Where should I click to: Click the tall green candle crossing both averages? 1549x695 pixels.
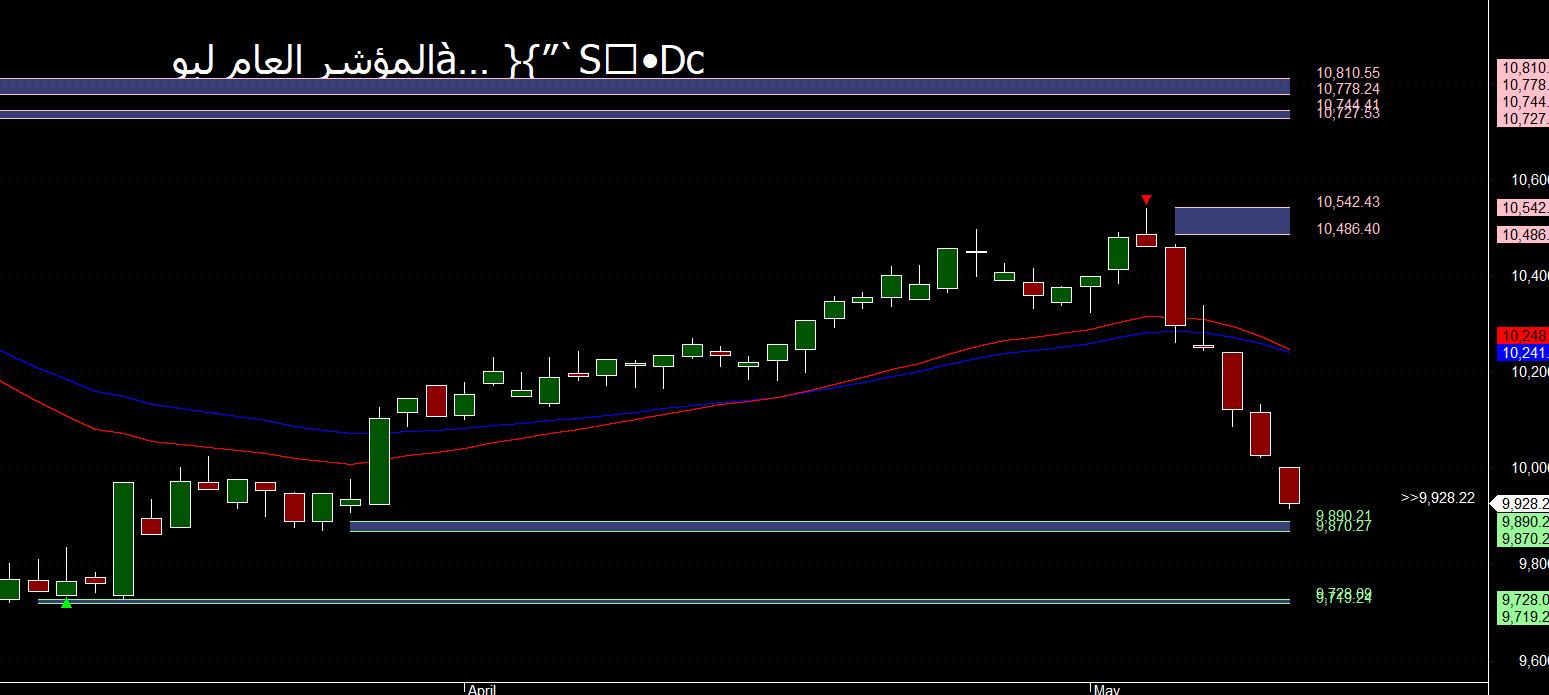coord(379,461)
